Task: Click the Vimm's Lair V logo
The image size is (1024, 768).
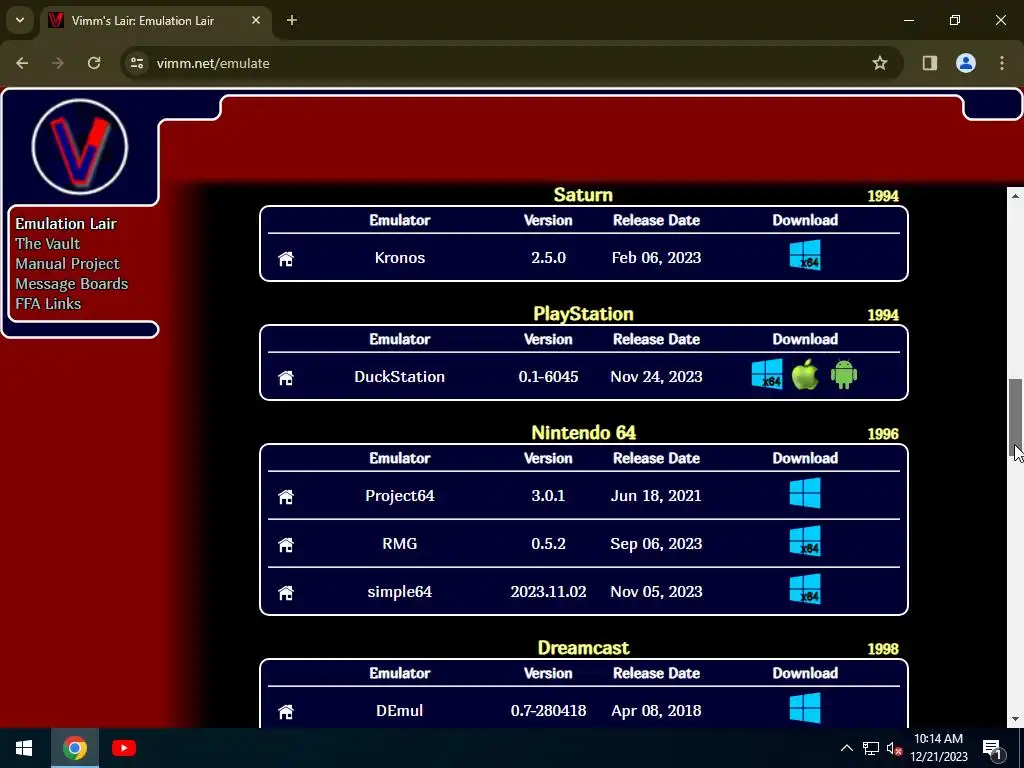Action: (x=80, y=146)
